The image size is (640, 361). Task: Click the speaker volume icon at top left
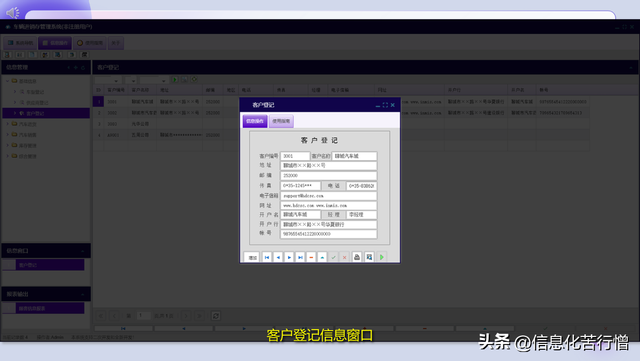12,13
